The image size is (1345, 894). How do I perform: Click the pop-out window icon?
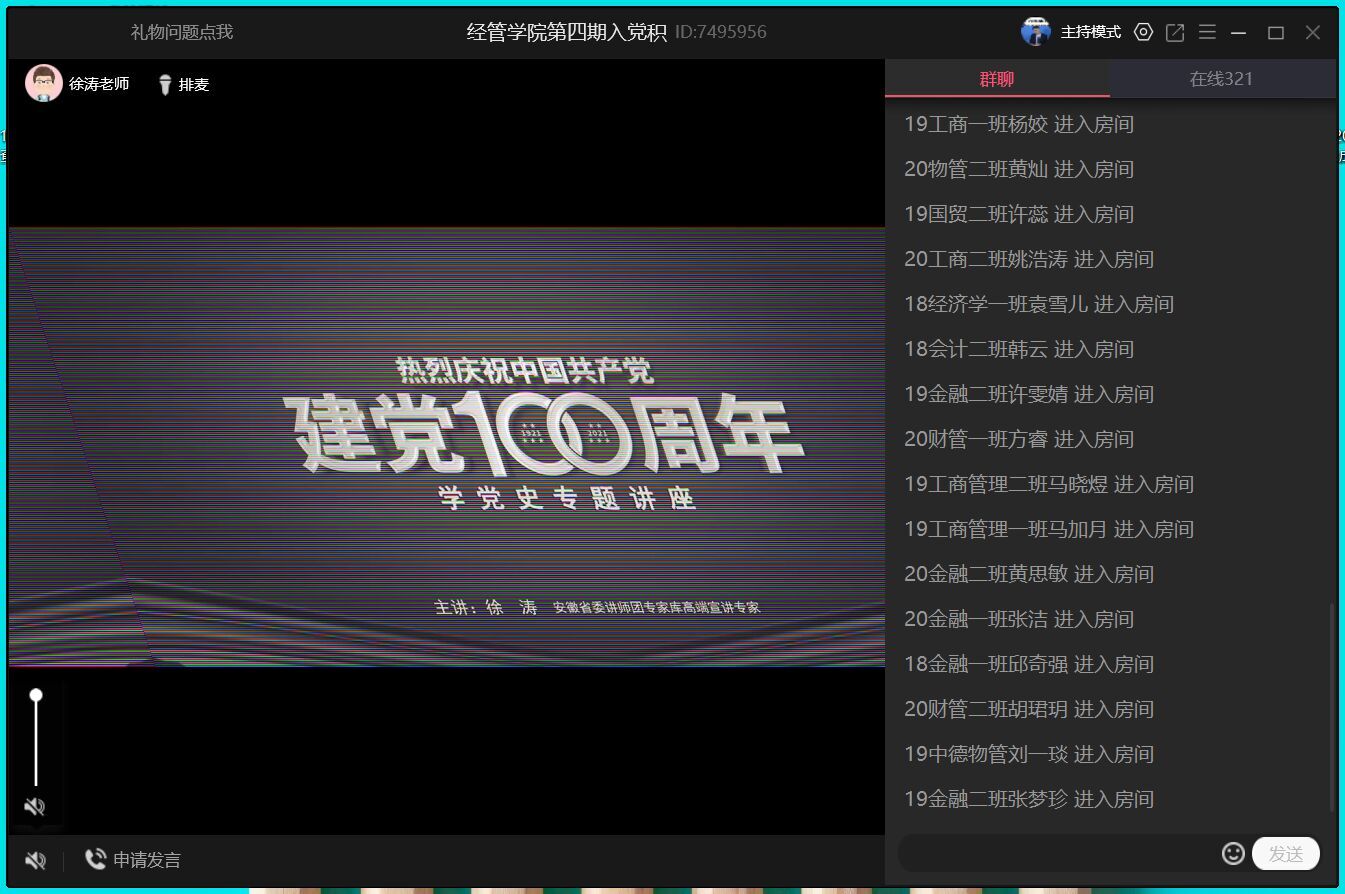(x=1175, y=32)
